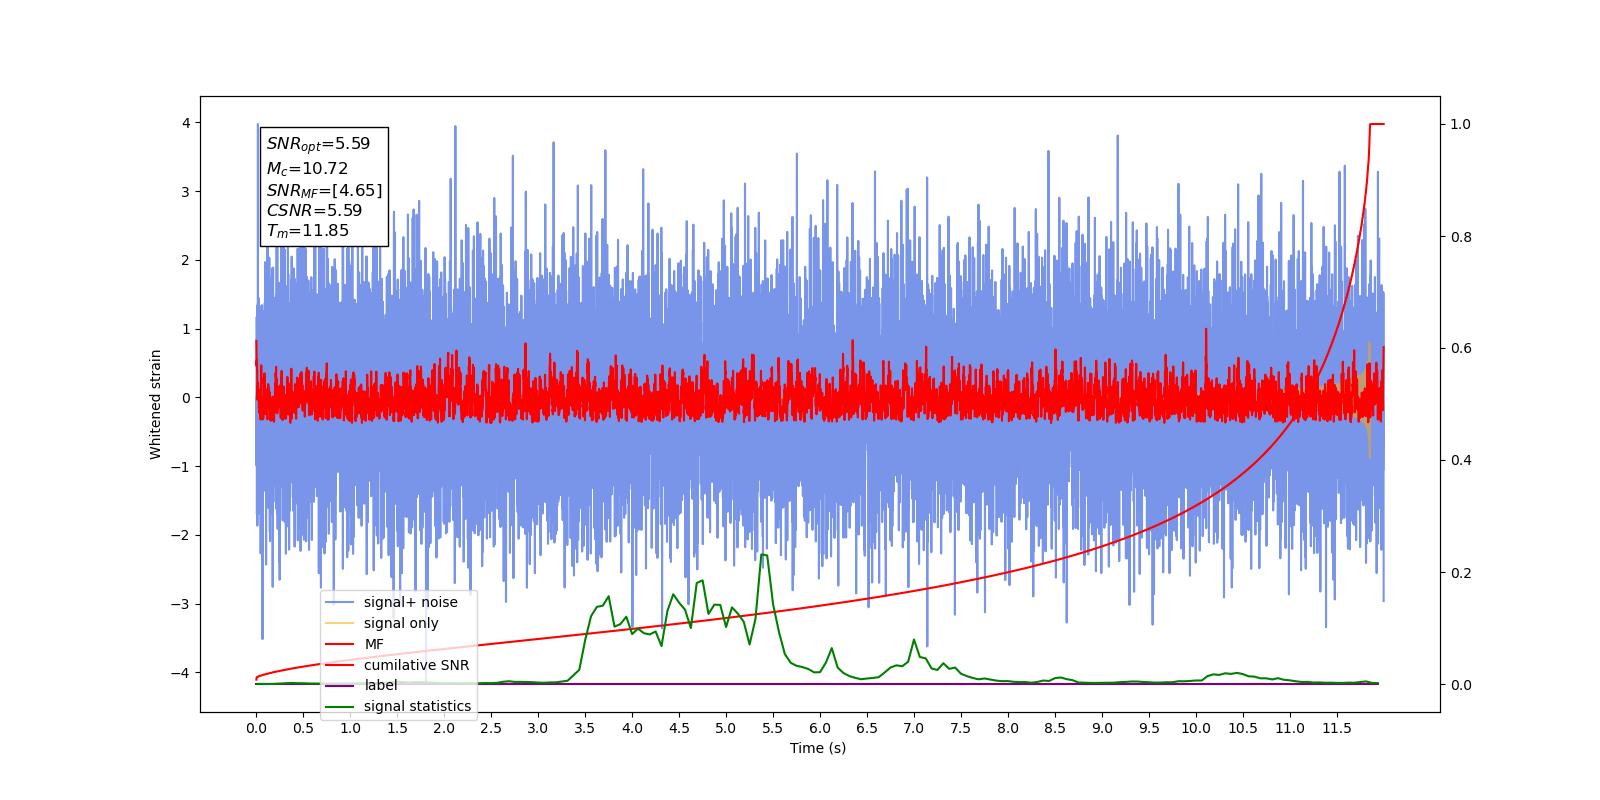Click the left y-axis tick label −2
1600x800 pixels.
pos(179,535)
